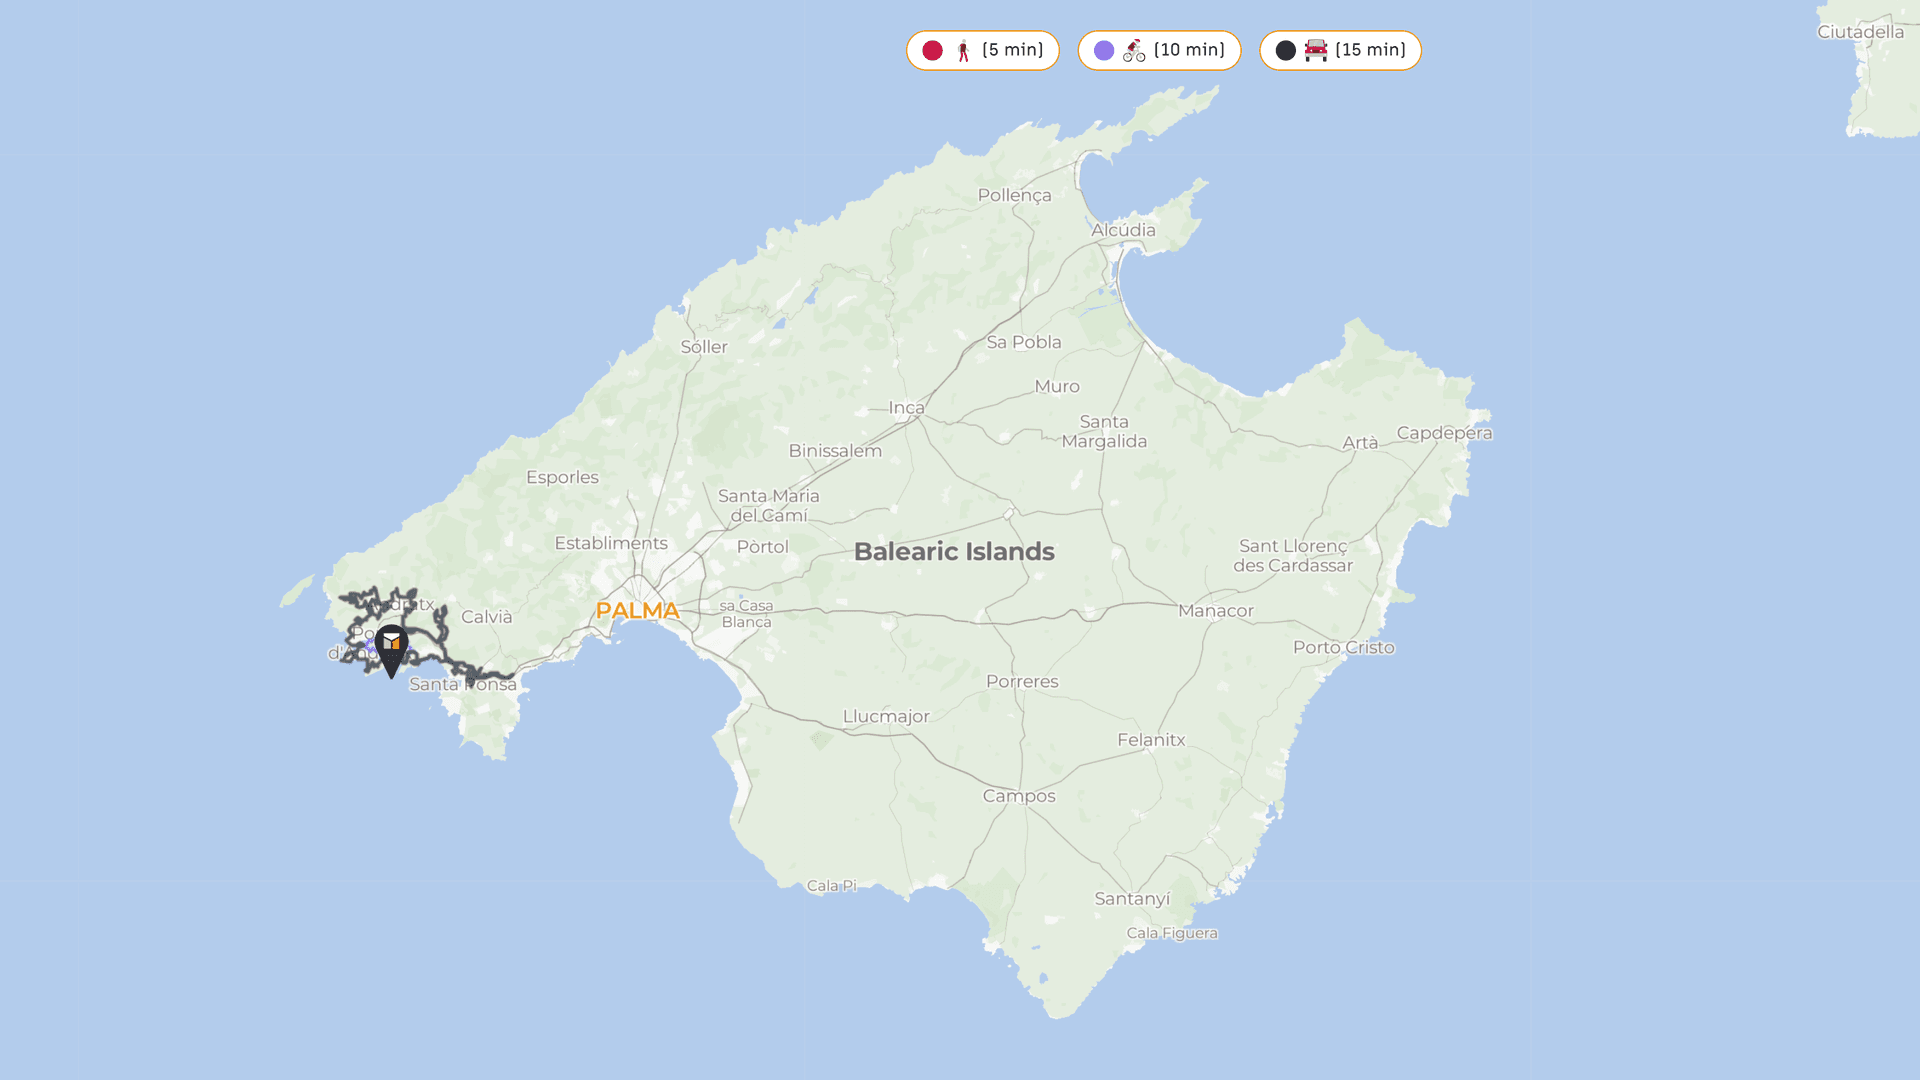The width and height of the screenshot is (1920, 1080).
Task: Click the PALMA city label
Action: [637, 610]
